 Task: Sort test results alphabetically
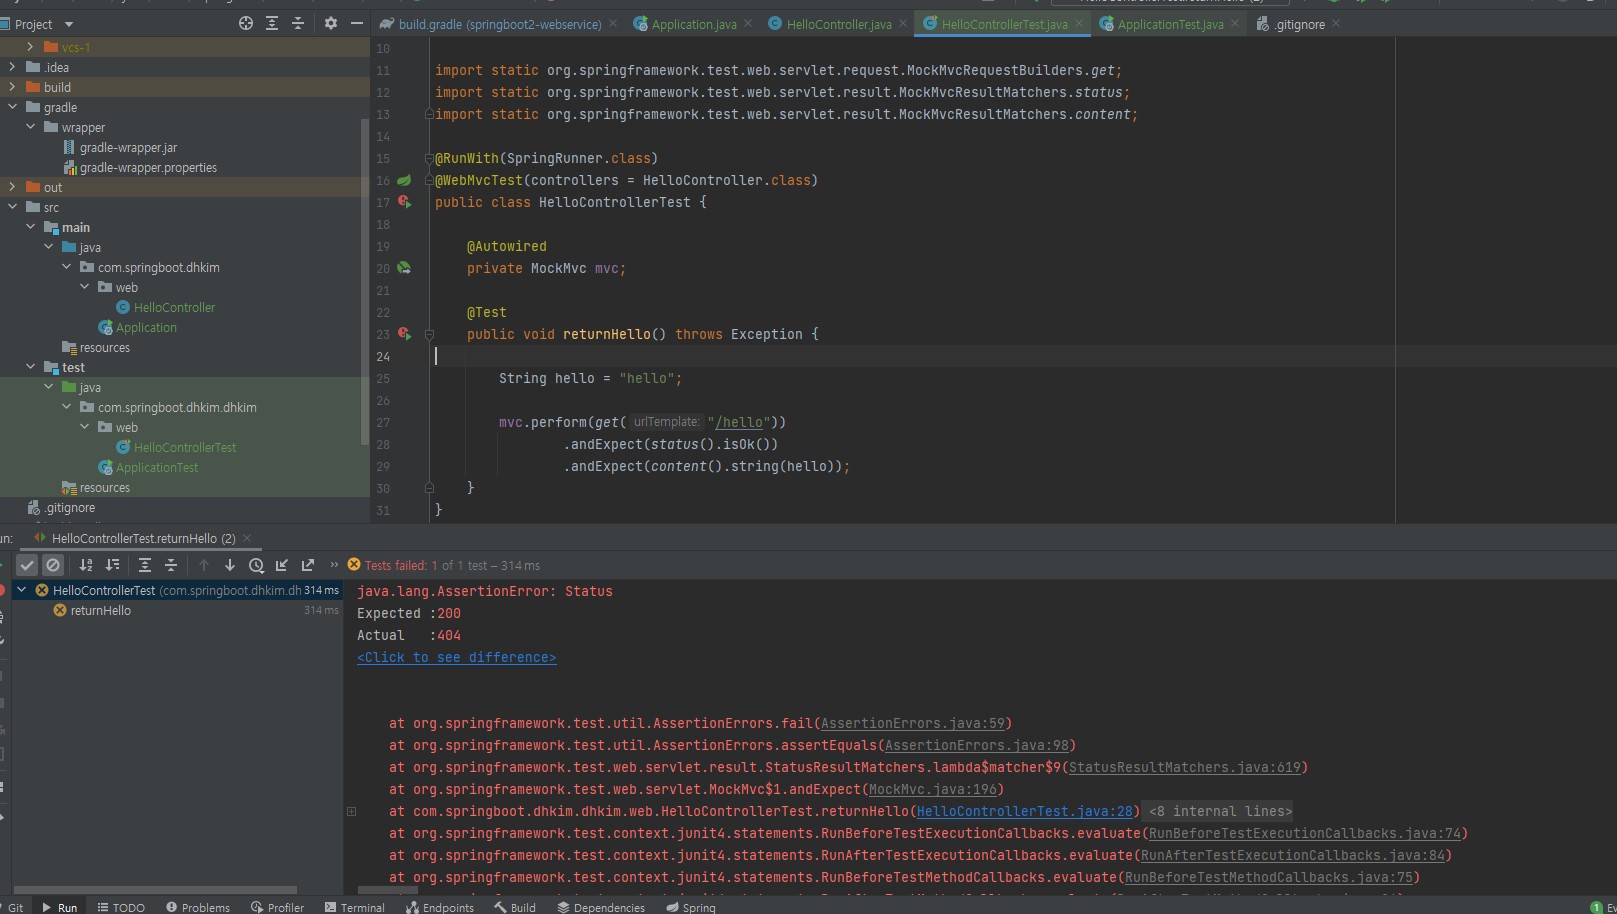86,565
